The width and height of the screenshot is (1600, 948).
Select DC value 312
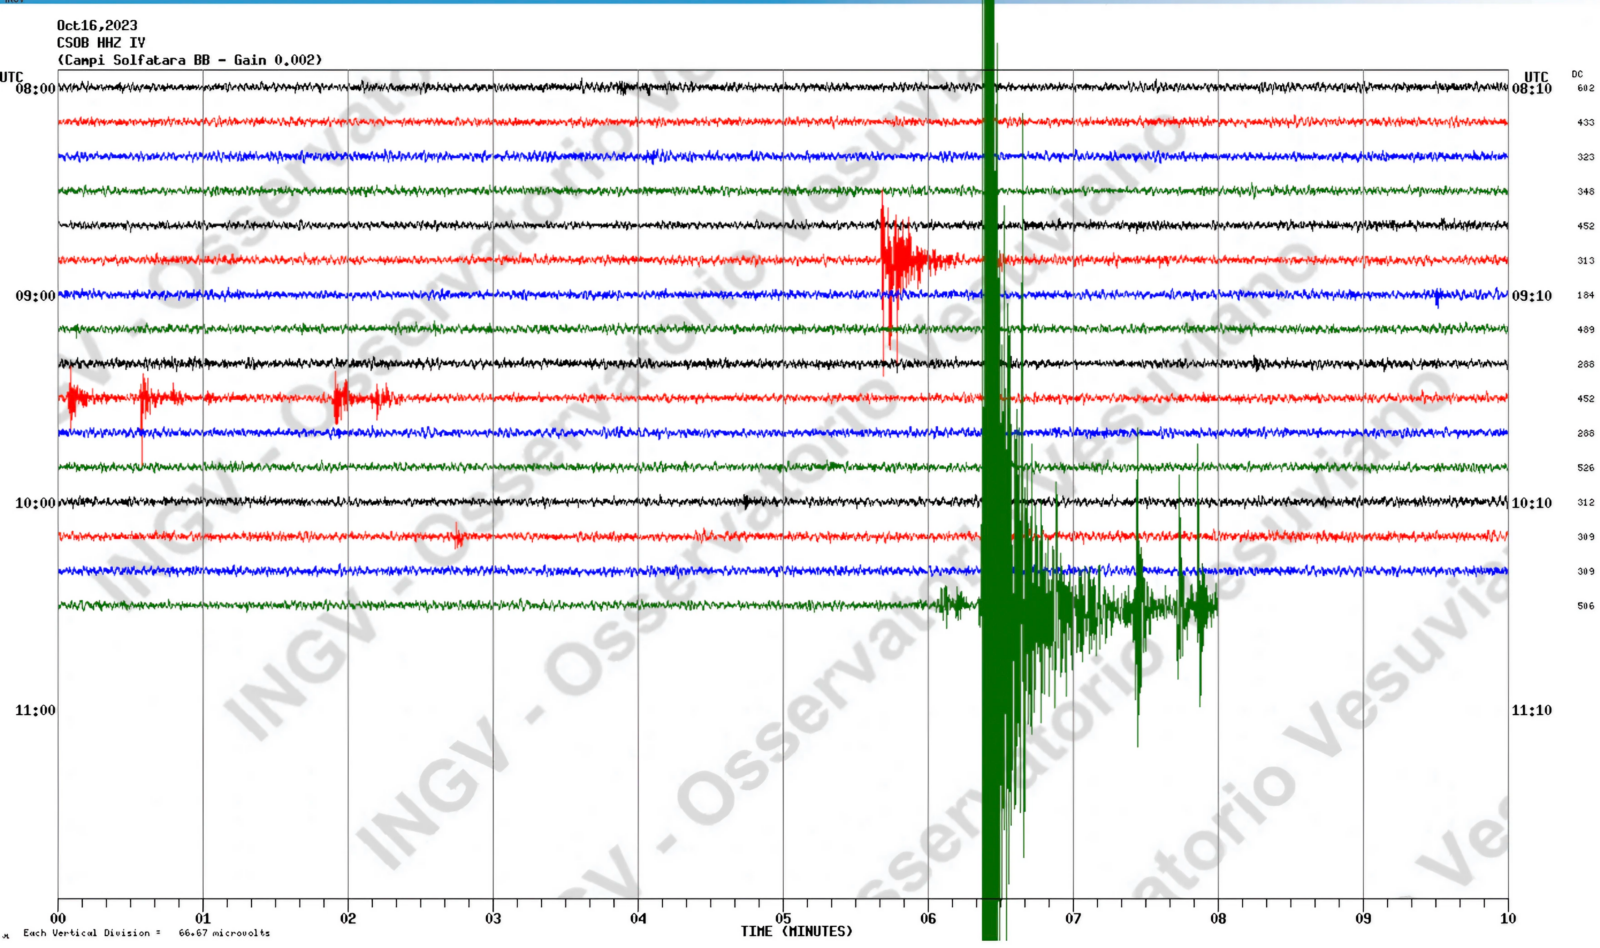pyautogui.click(x=1586, y=503)
